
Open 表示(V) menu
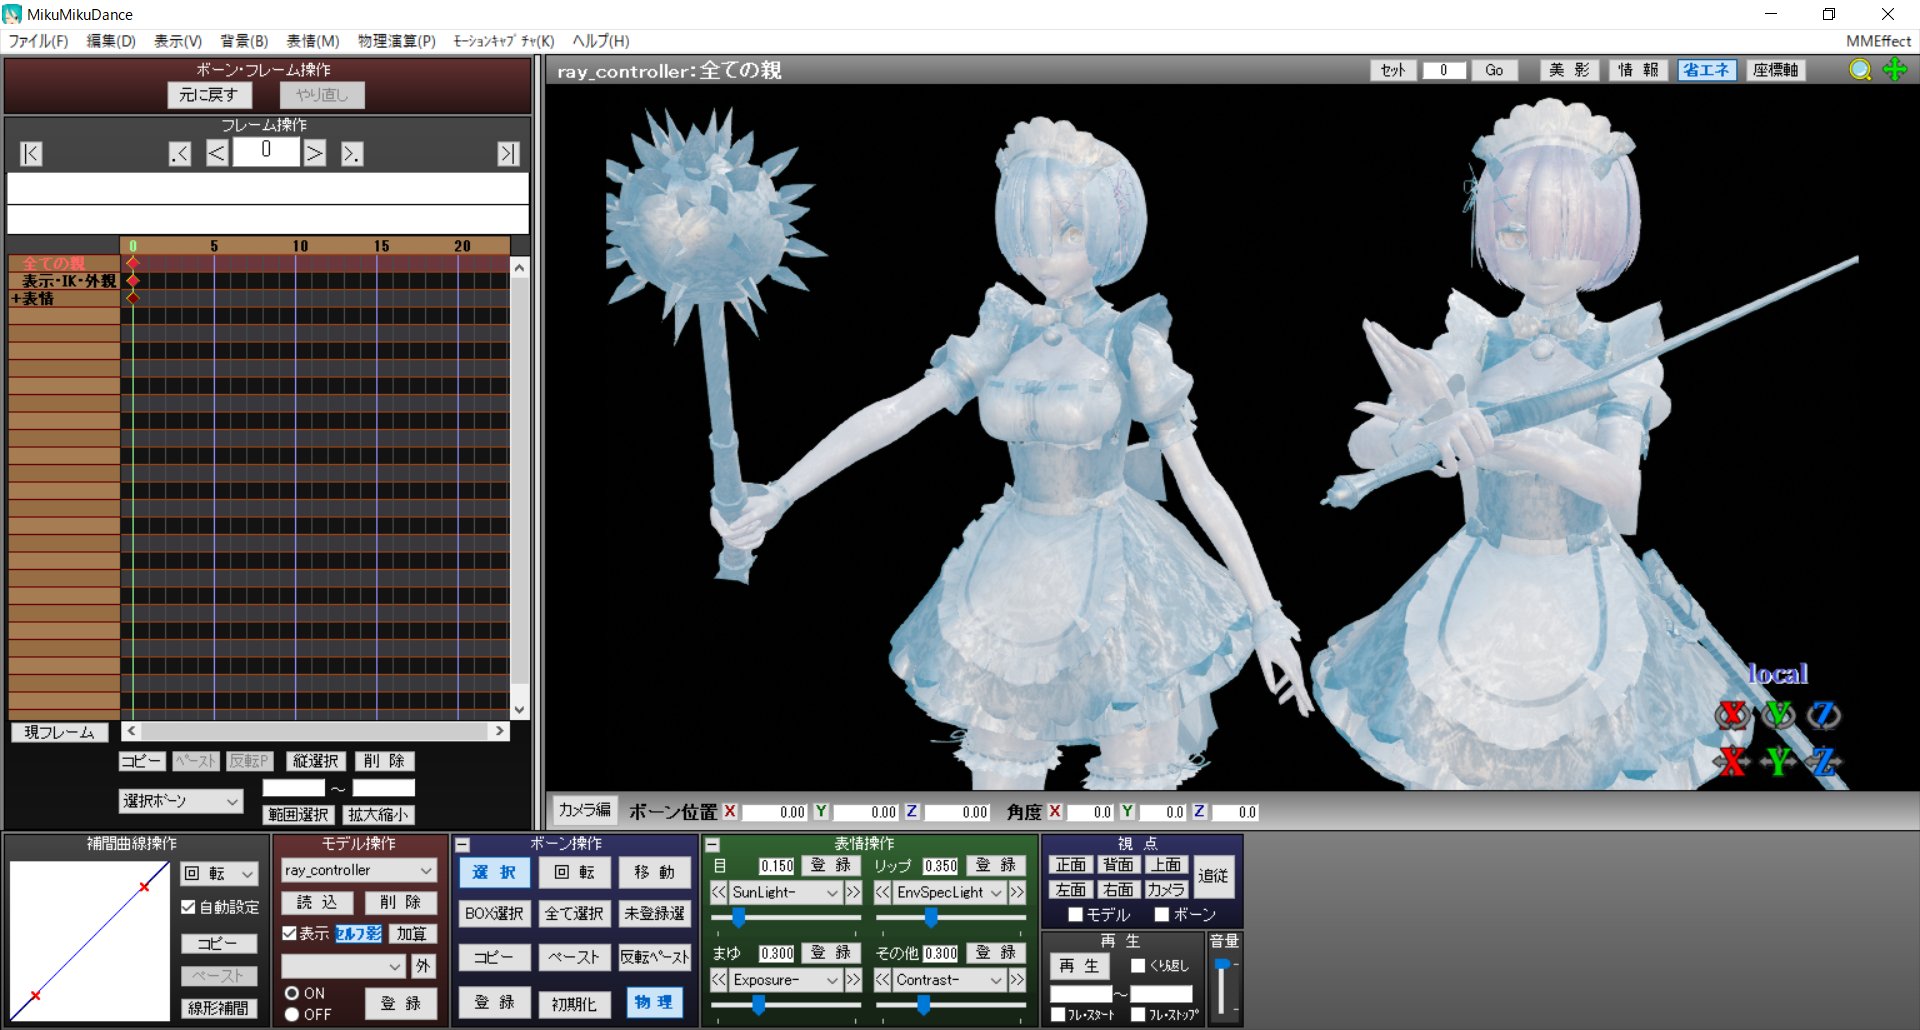178,41
